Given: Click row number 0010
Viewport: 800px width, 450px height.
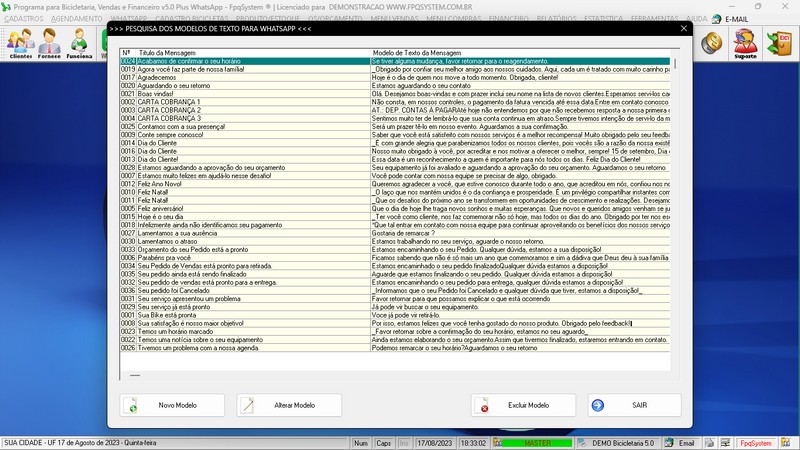Looking at the screenshot, I should (128, 192).
